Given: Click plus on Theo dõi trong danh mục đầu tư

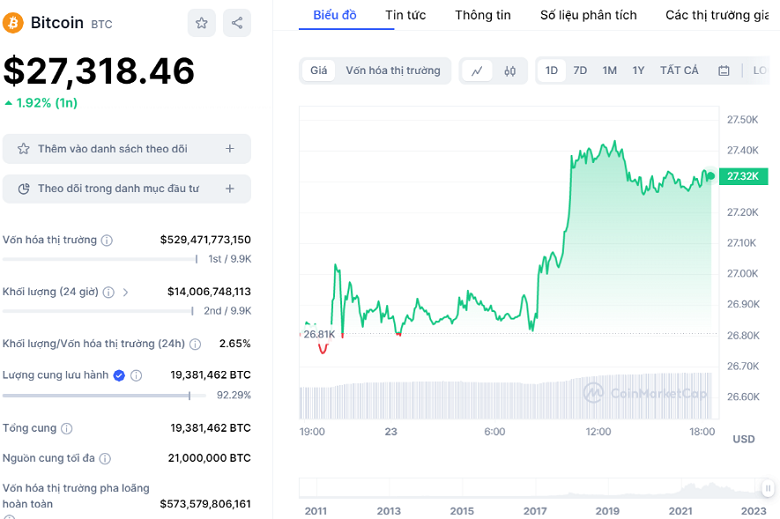Looking at the screenshot, I should 229,189.
